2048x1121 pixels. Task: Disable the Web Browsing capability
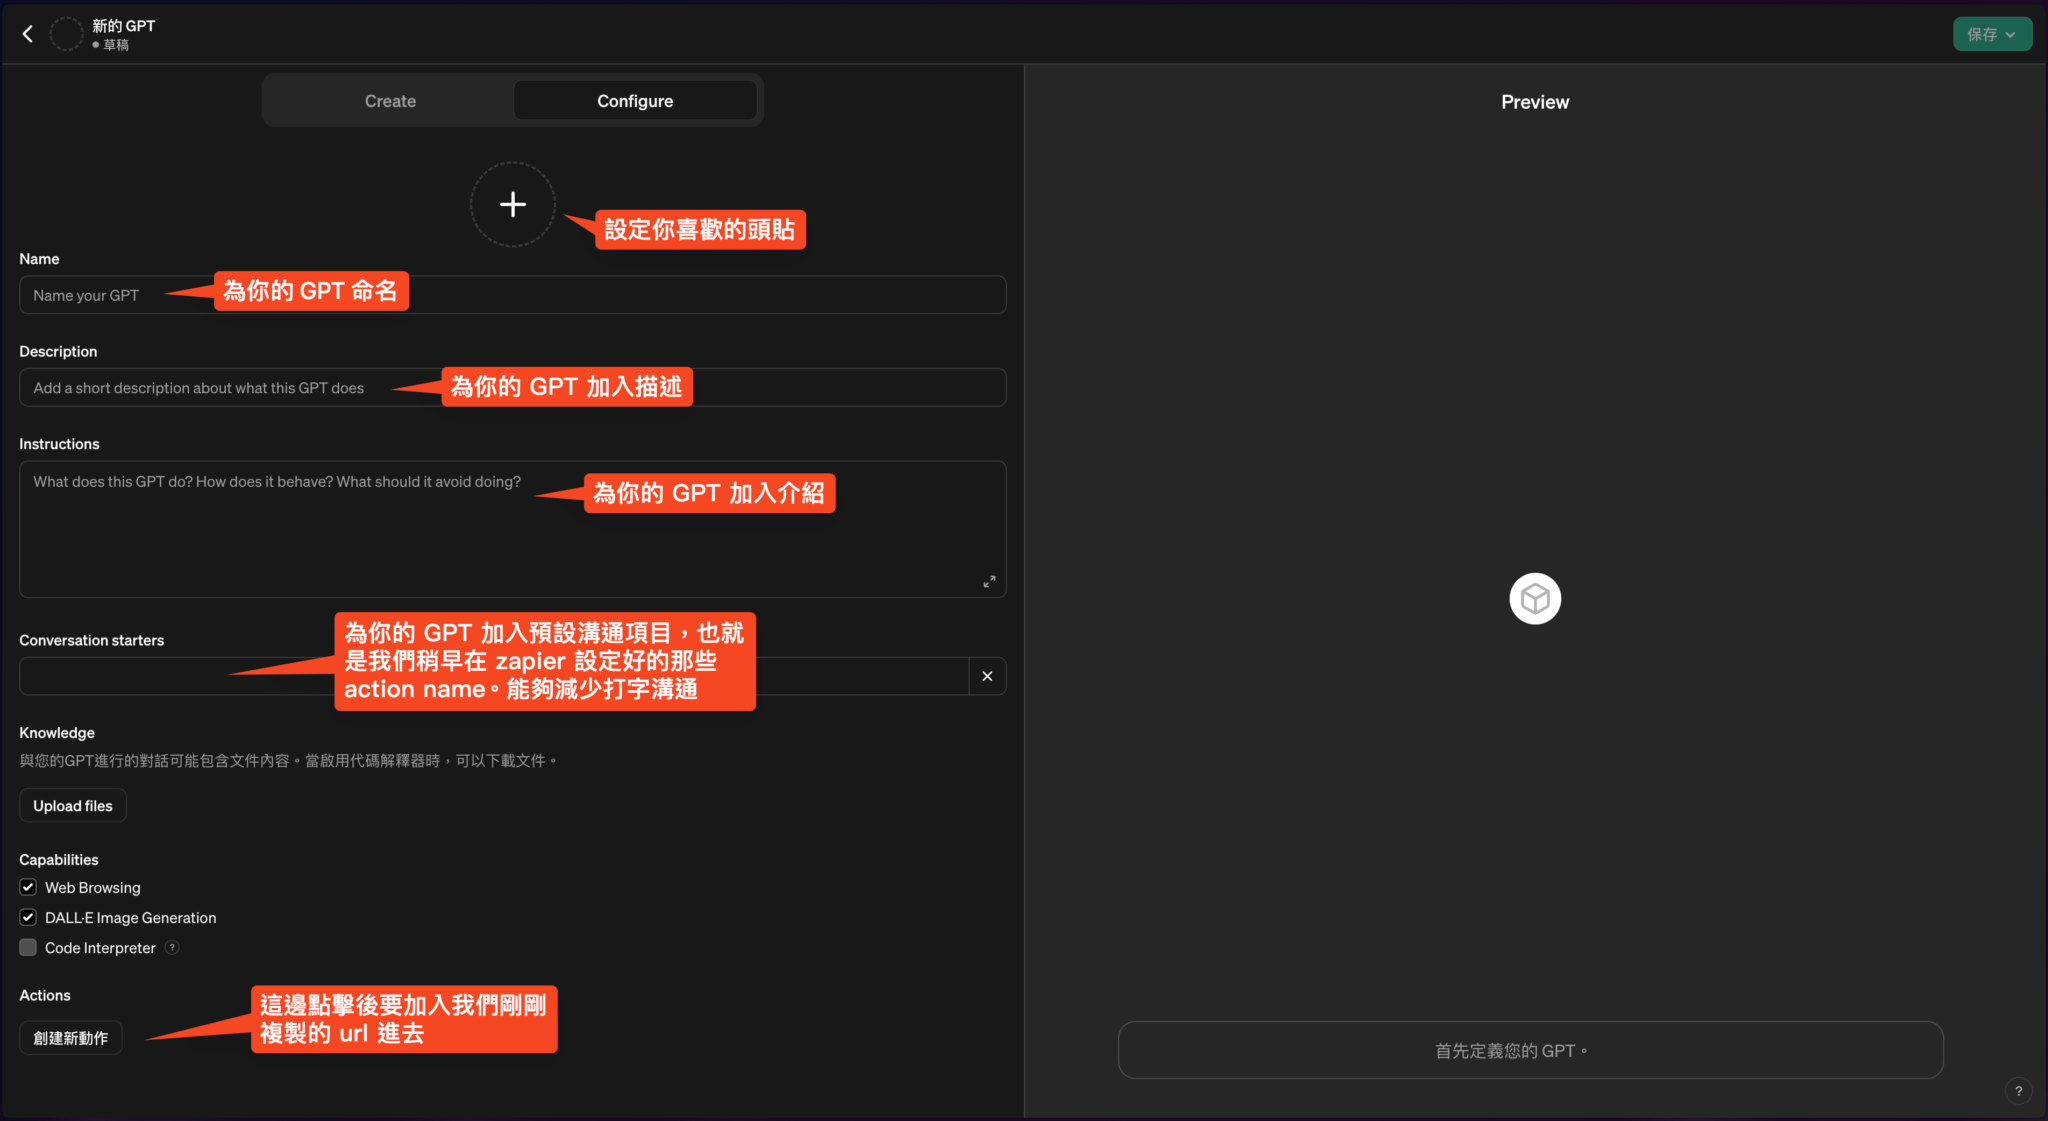tap(27, 887)
